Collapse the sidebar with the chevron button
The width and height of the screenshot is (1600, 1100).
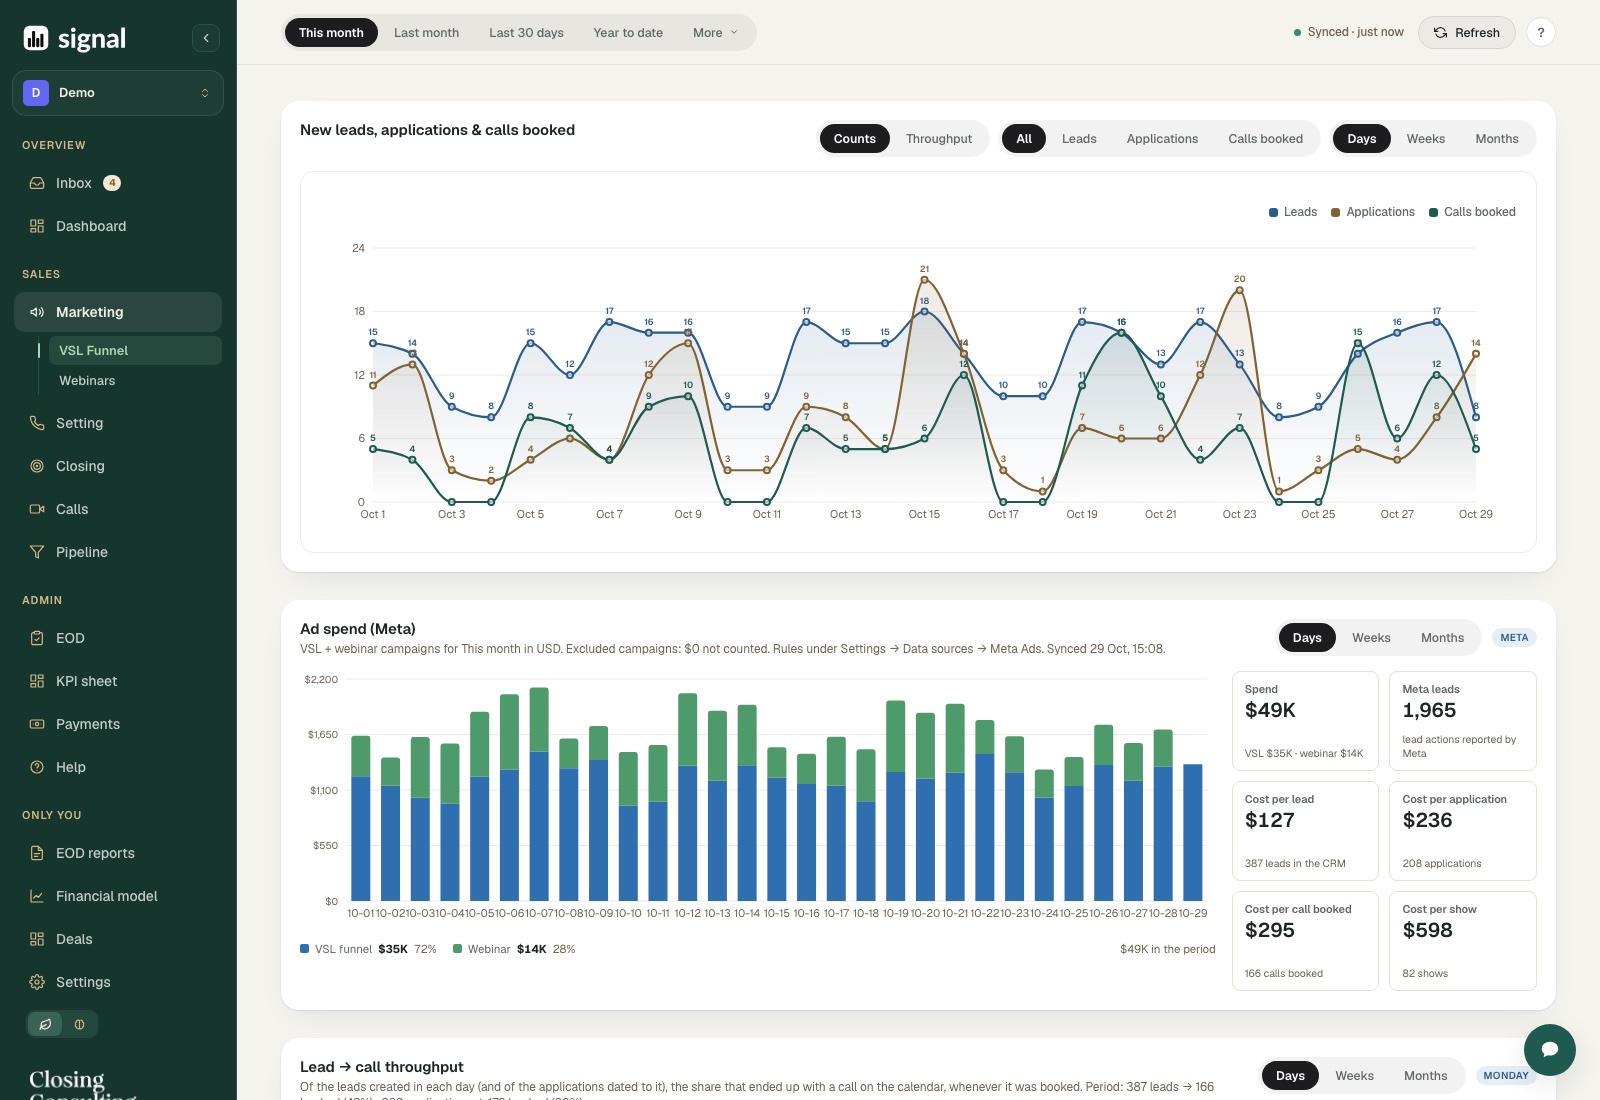[206, 38]
